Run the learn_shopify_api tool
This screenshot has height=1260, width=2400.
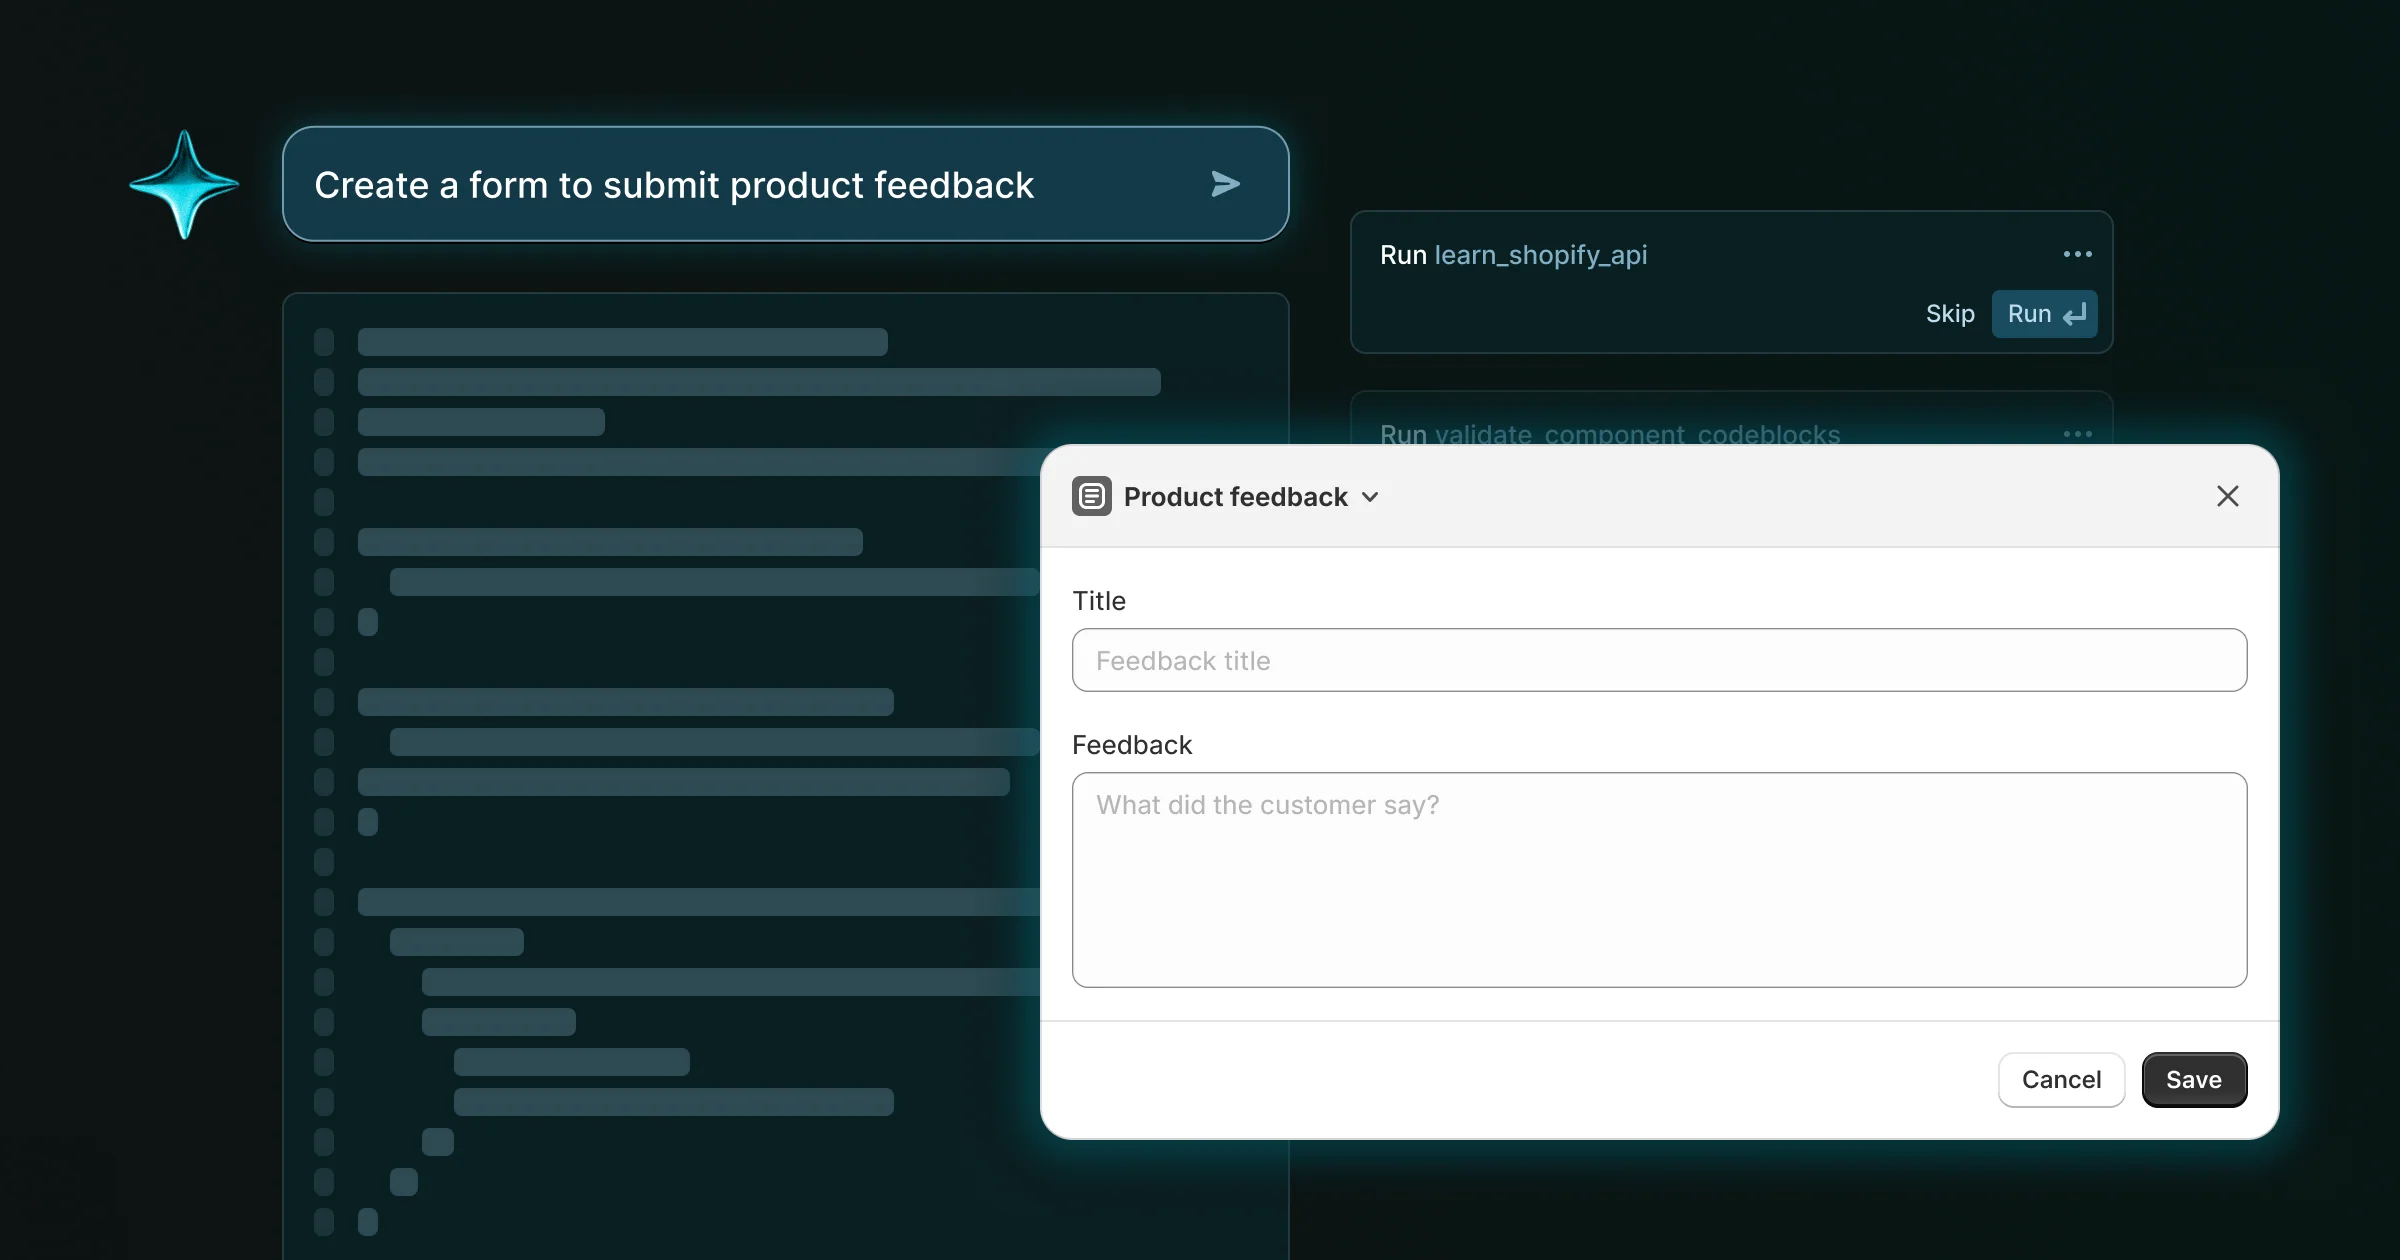[x=2032, y=313]
